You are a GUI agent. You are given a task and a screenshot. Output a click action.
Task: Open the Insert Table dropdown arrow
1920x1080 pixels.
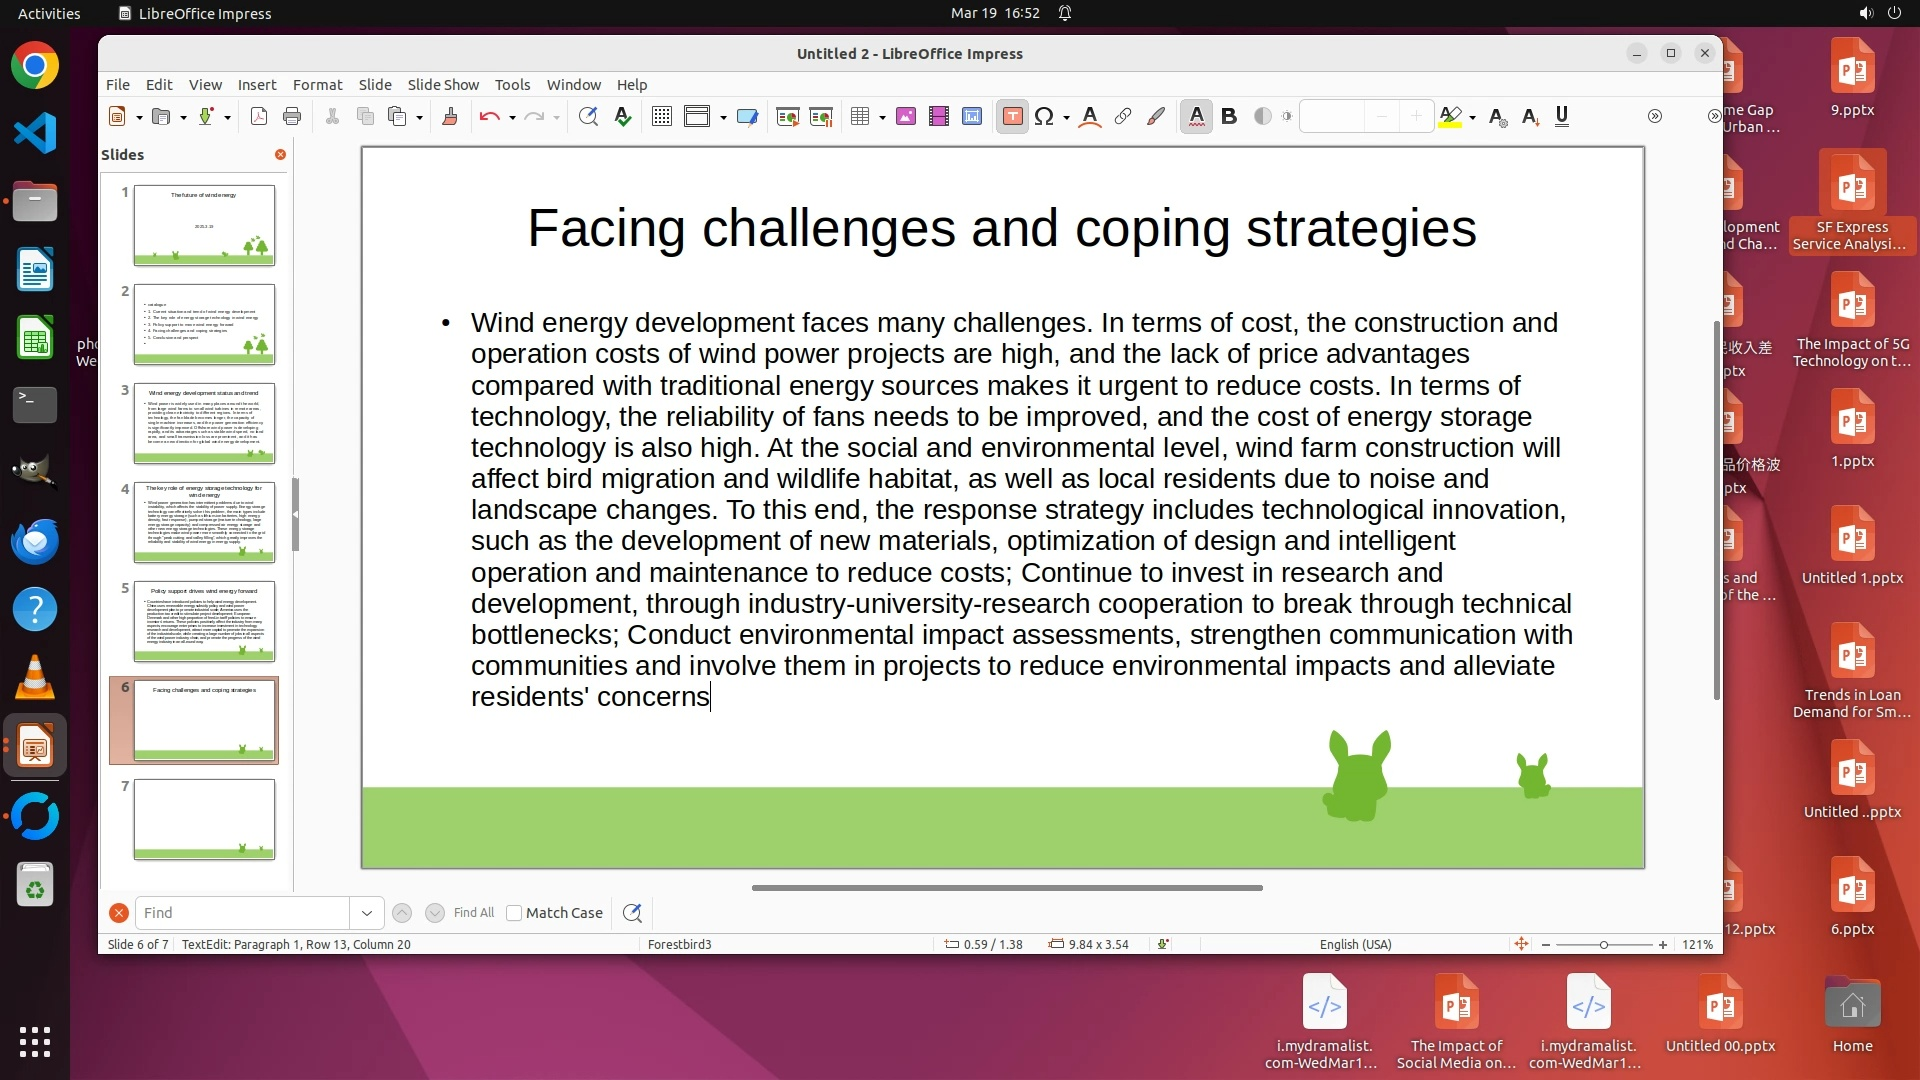[x=882, y=118]
